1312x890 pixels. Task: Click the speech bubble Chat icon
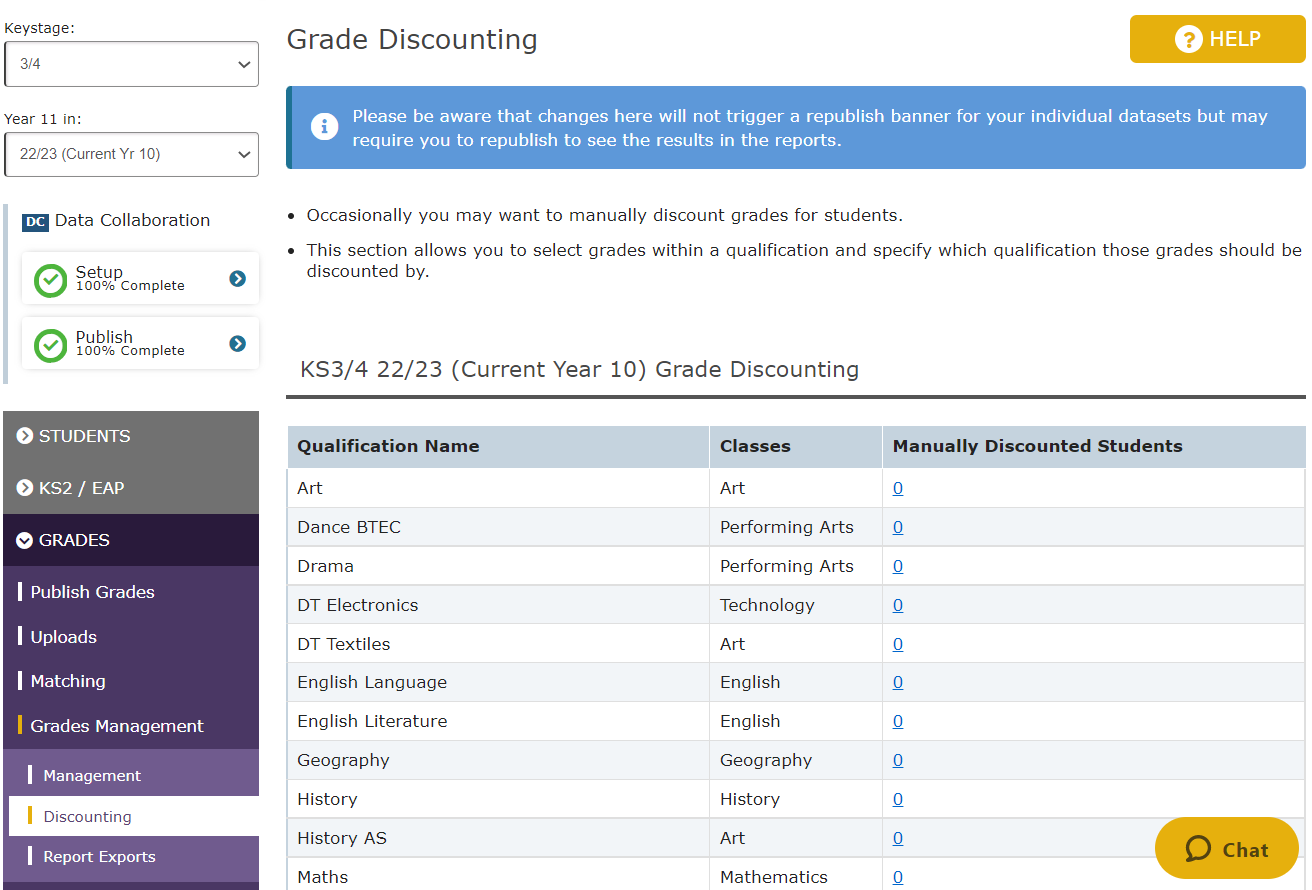[x=1198, y=849]
